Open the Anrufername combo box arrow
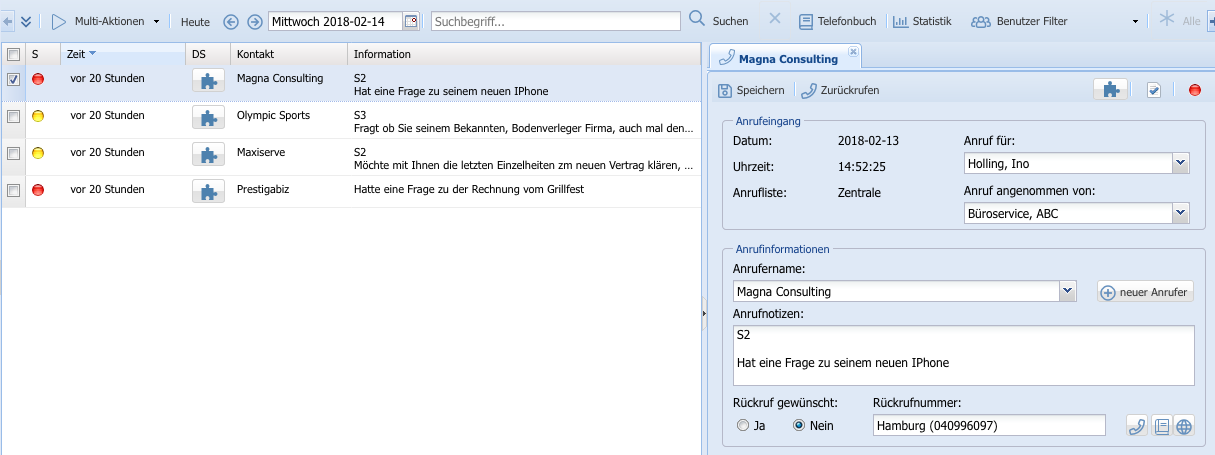1215x455 pixels. 1068,291
